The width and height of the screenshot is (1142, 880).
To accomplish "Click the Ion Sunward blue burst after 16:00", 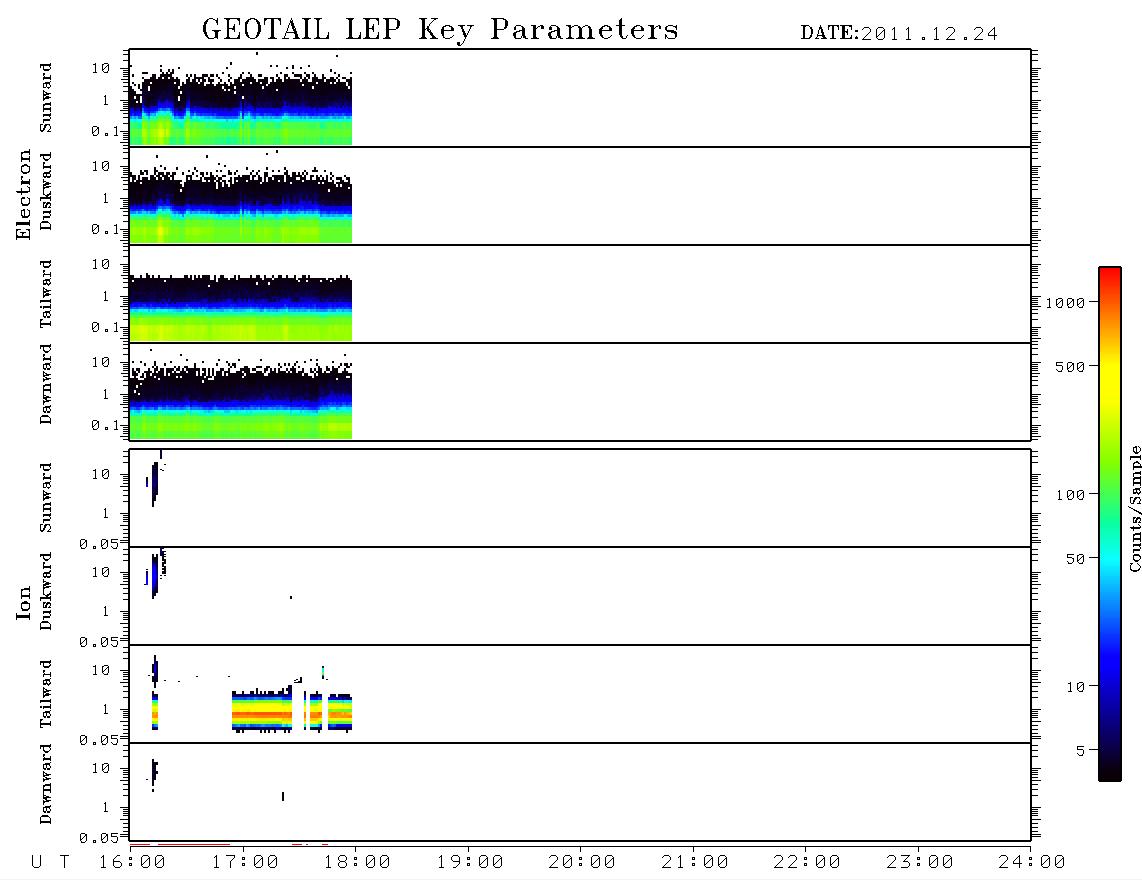I will coord(154,482).
